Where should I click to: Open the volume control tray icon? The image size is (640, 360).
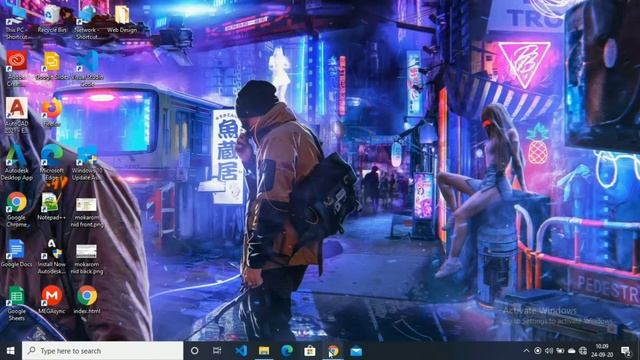tap(549, 351)
